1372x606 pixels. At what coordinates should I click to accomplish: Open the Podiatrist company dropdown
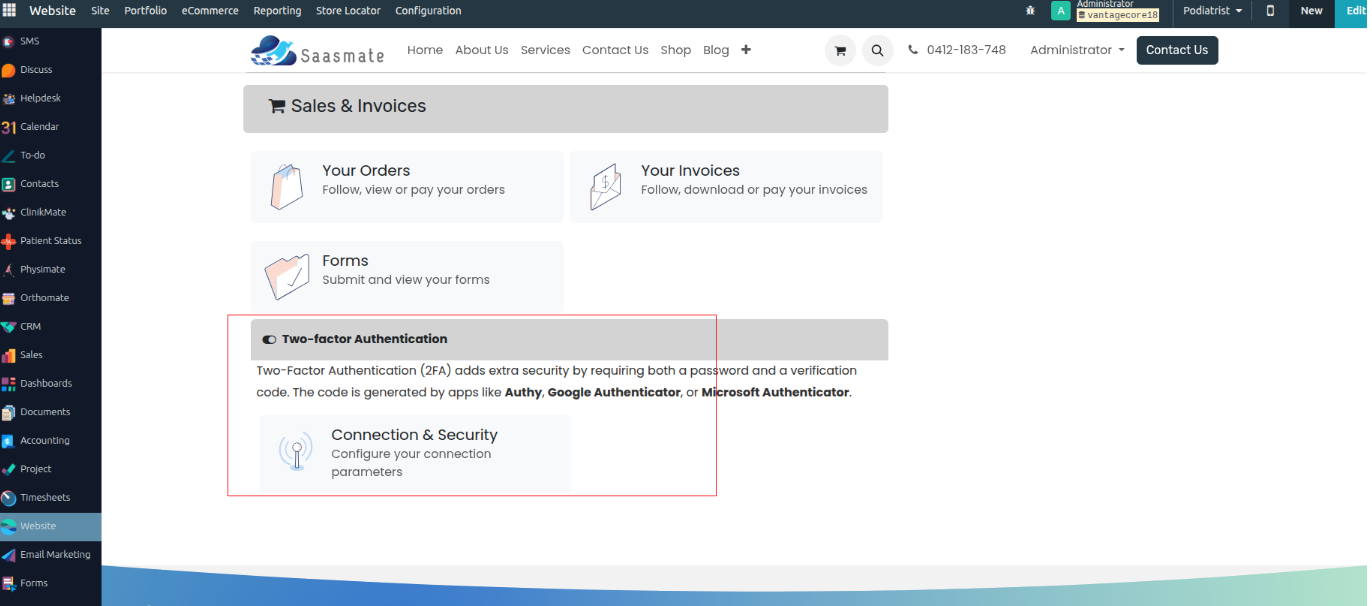click(1212, 11)
